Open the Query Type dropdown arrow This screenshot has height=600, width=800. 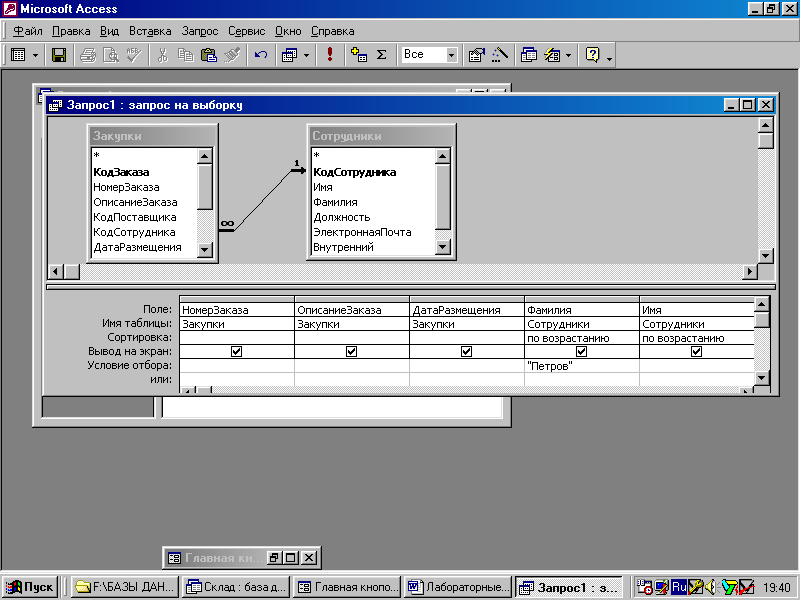[x=306, y=55]
